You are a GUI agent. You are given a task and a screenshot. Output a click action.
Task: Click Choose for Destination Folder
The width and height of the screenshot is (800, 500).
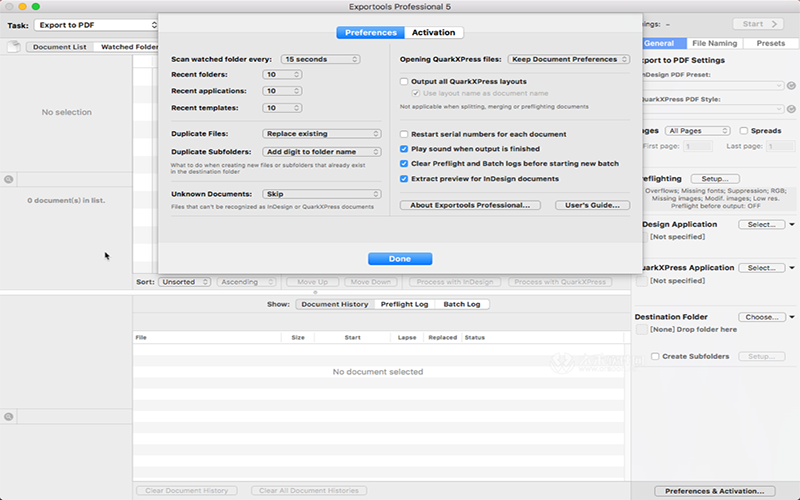point(761,317)
